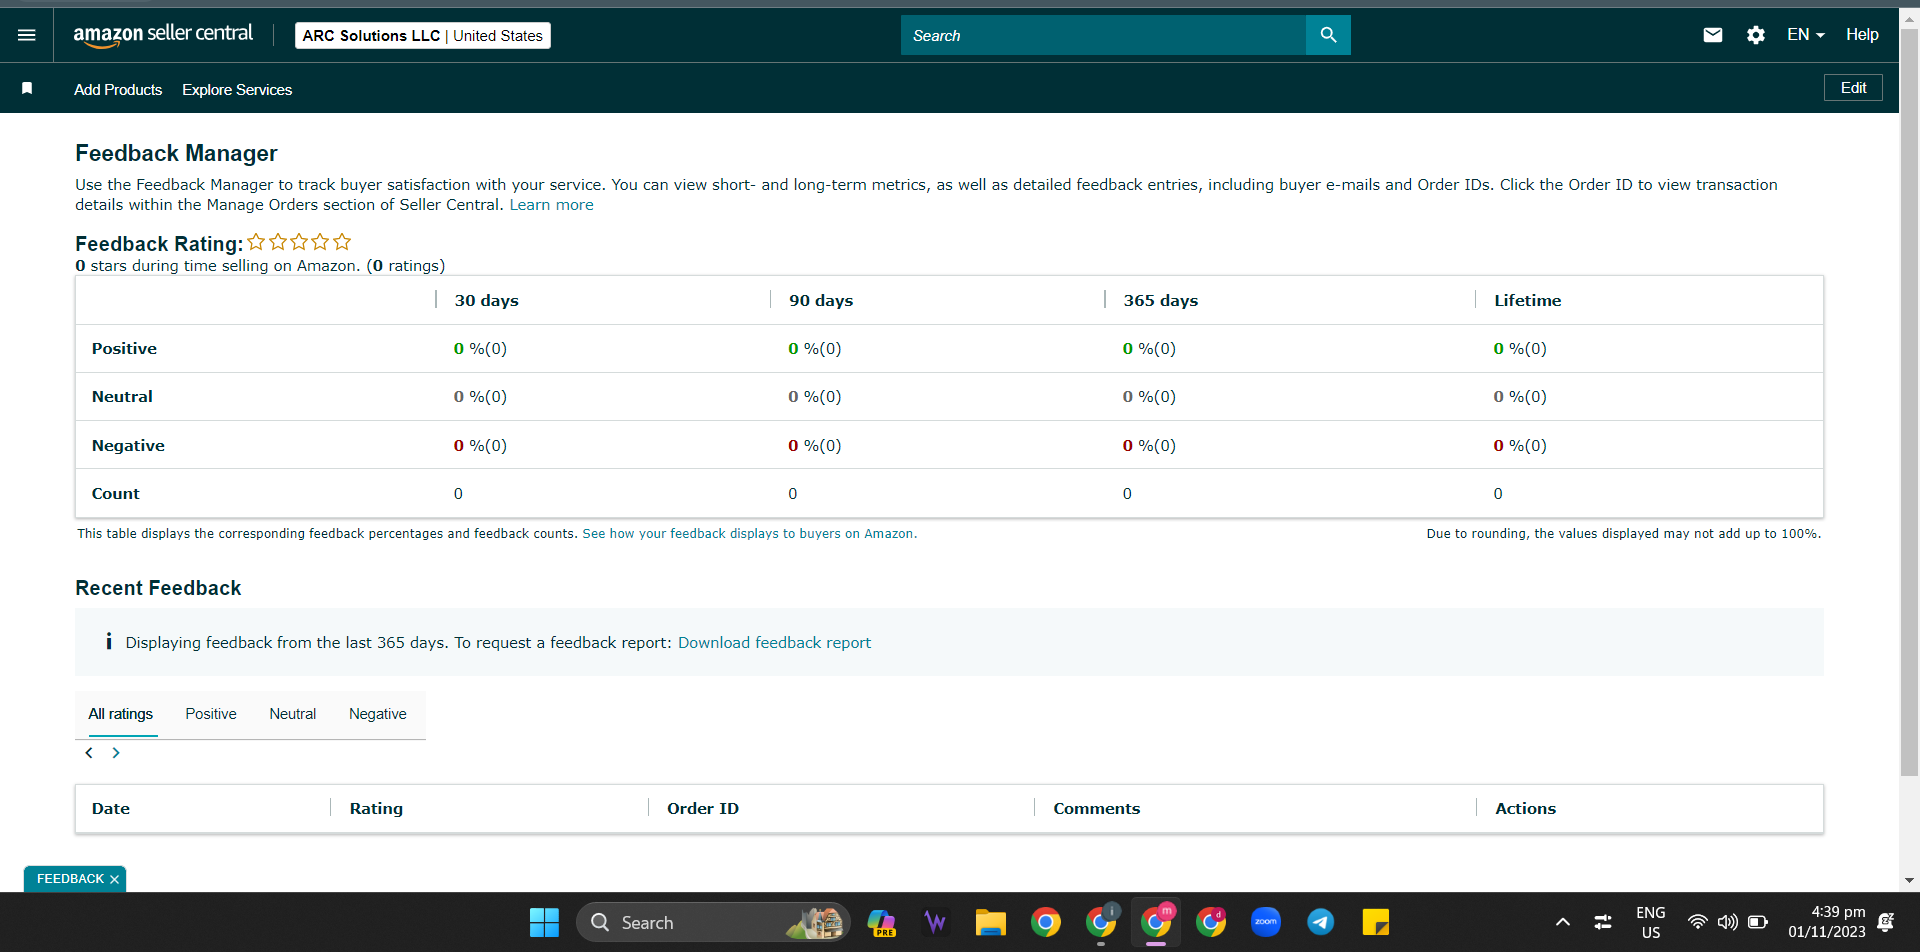Click the Actions column header
The height and width of the screenshot is (952, 1920).
pos(1525,809)
